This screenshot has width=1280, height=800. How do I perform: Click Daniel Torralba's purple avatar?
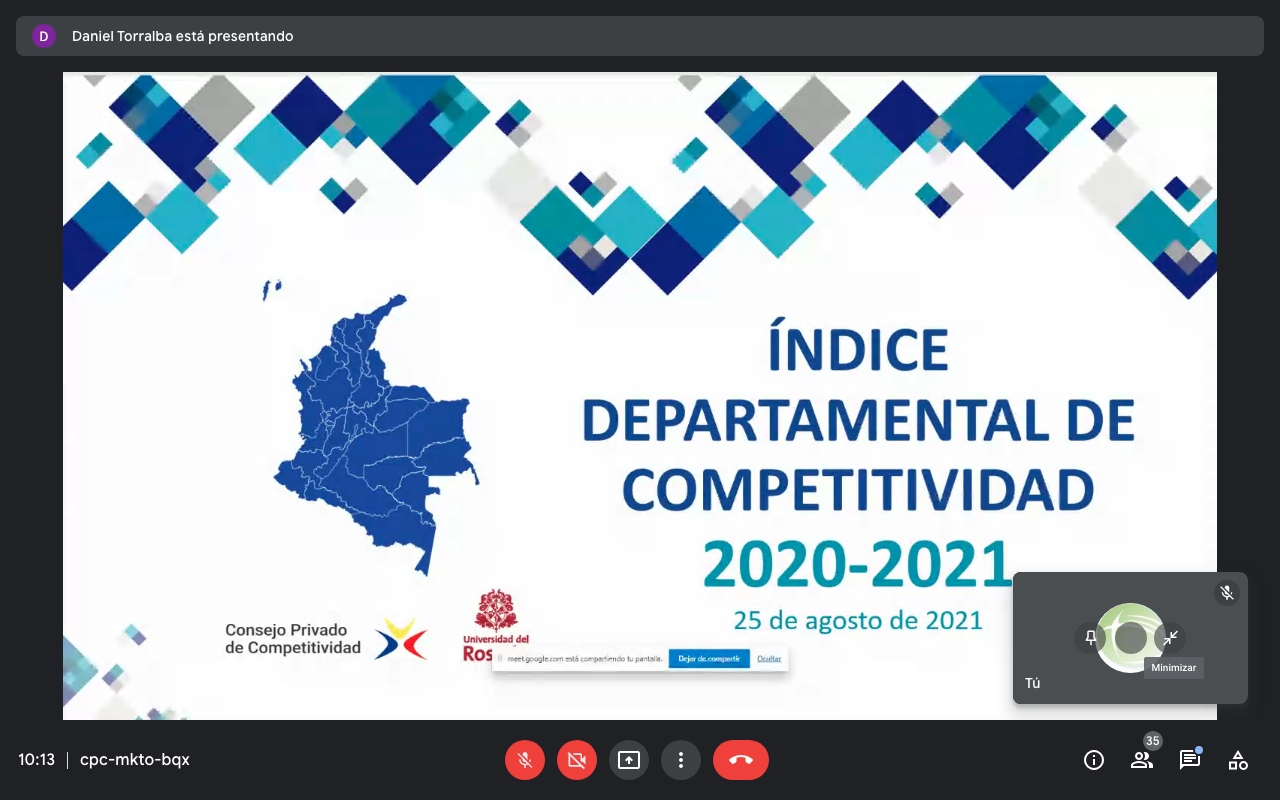click(43, 36)
